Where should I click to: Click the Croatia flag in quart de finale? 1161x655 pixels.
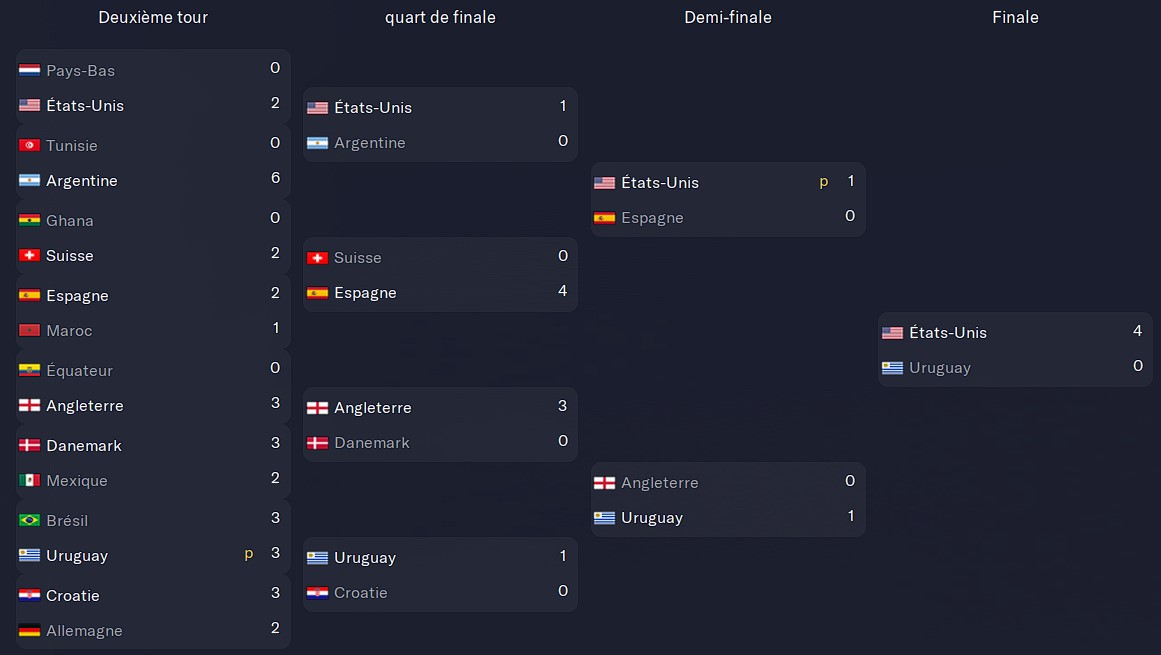[318, 593]
